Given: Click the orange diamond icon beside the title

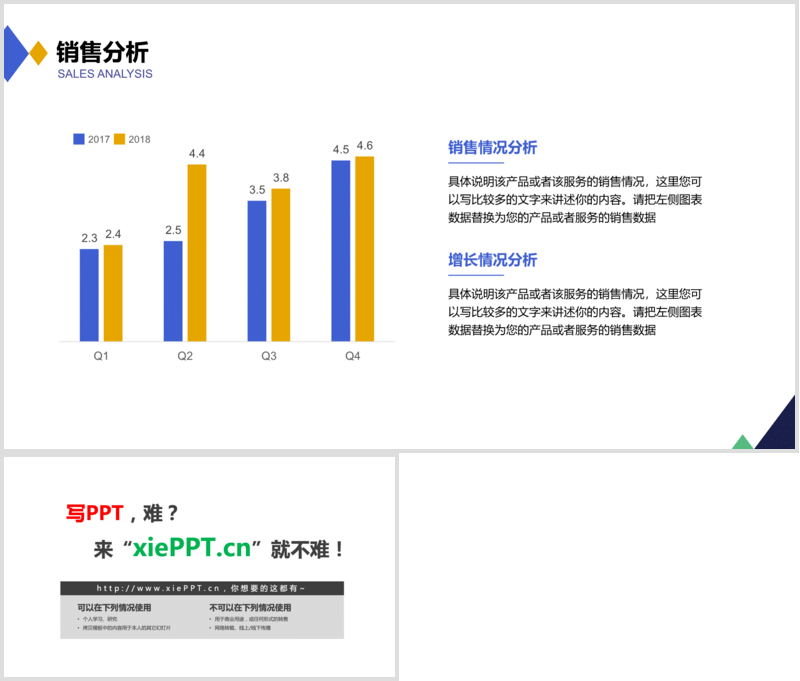Looking at the screenshot, I should click(38, 53).
